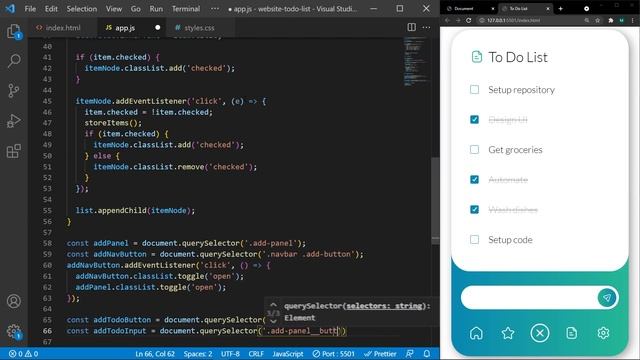This screenshot has height=360, width=640.
Task: Open the browser extensions puzzle icon
Action: tap(611, 20)
